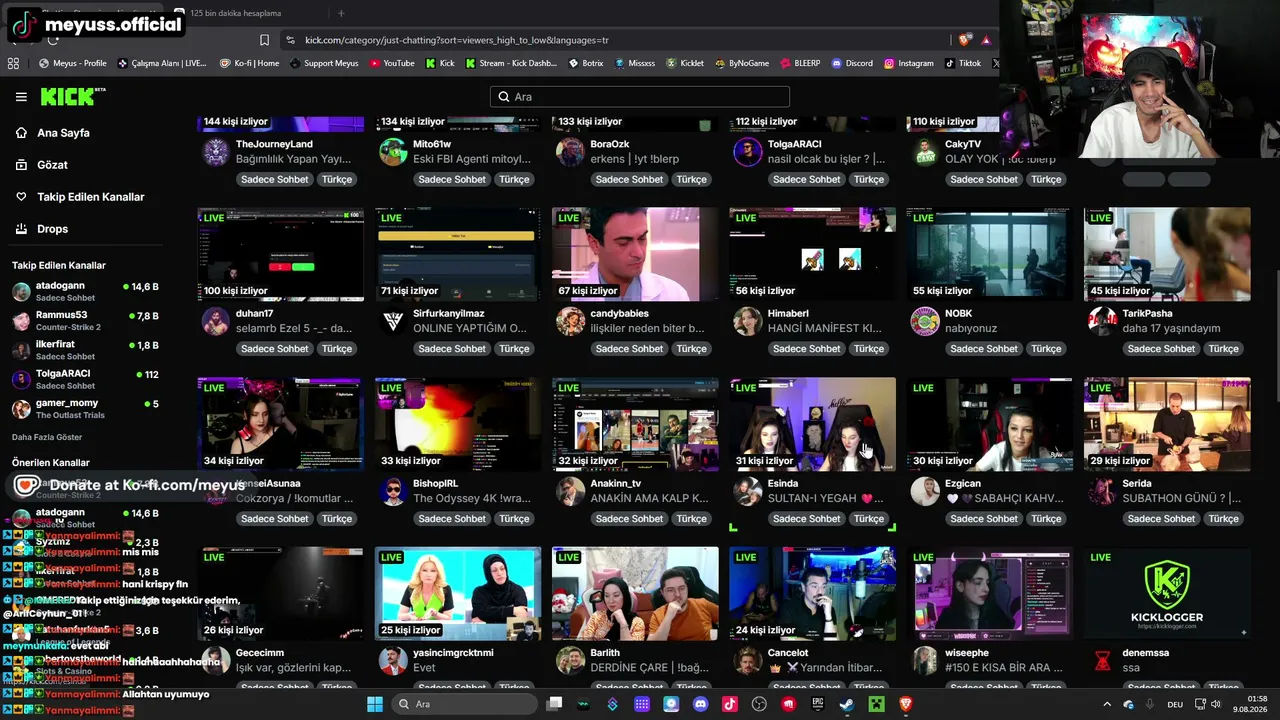Open Drops in the sidebar

pyautogui.click(x=52, y=229)
